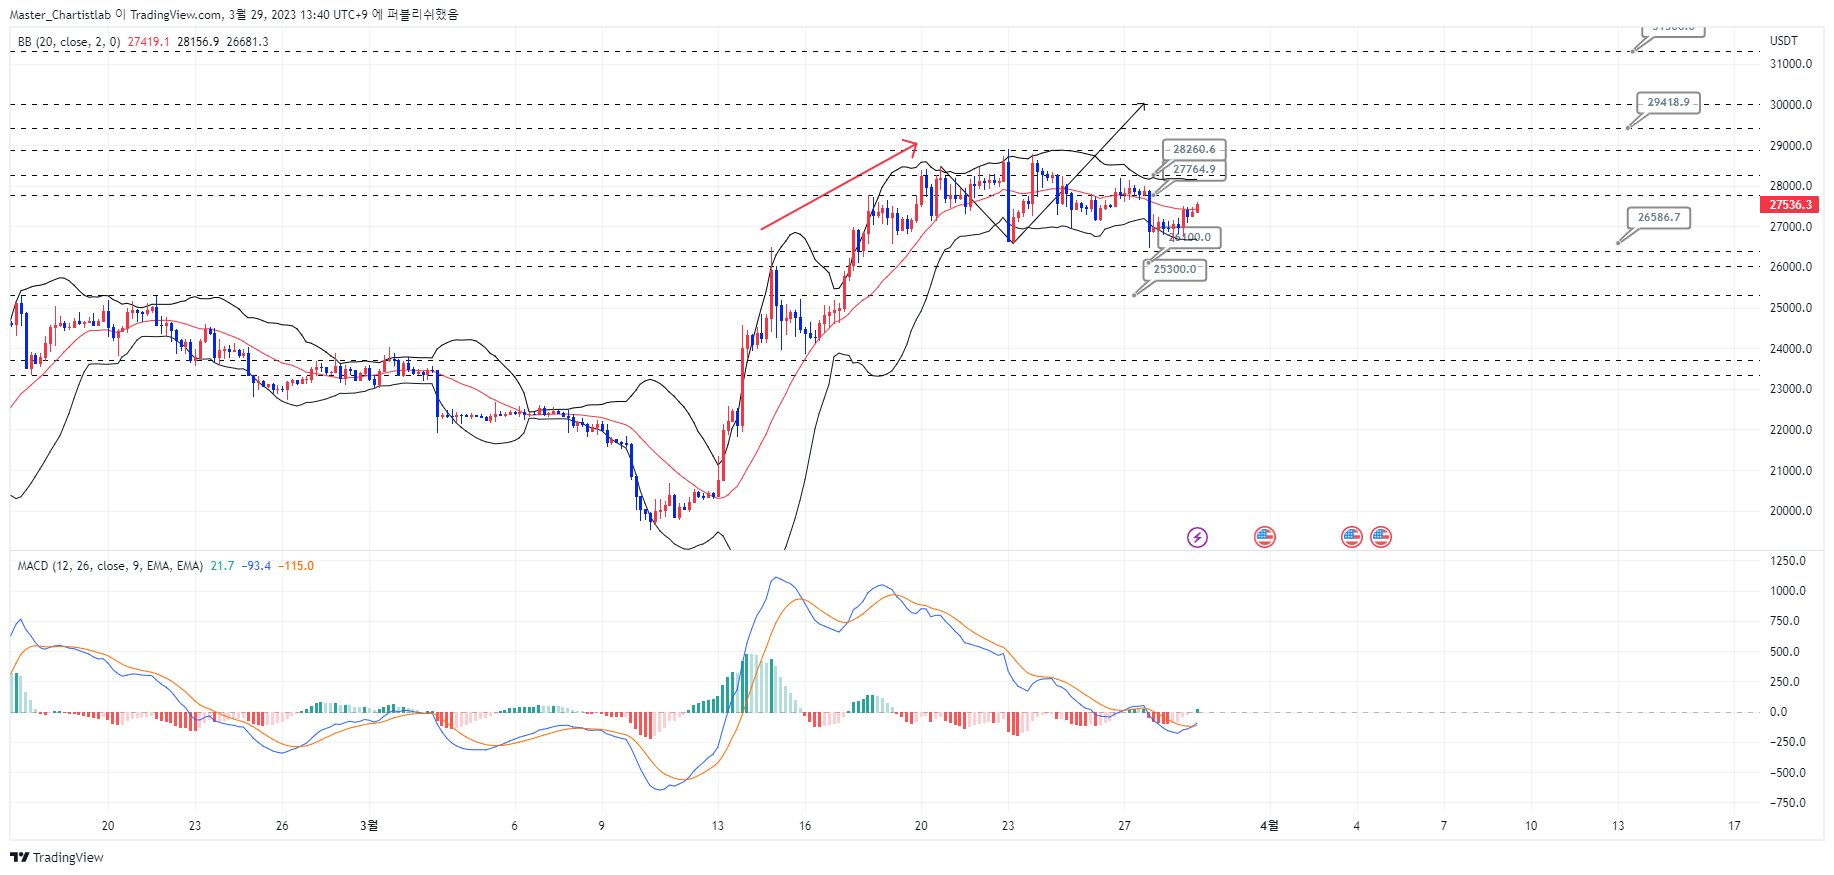Click the 30000.0 price axis label
The width and height of the screenshot is (1834, 875).
1791,105
